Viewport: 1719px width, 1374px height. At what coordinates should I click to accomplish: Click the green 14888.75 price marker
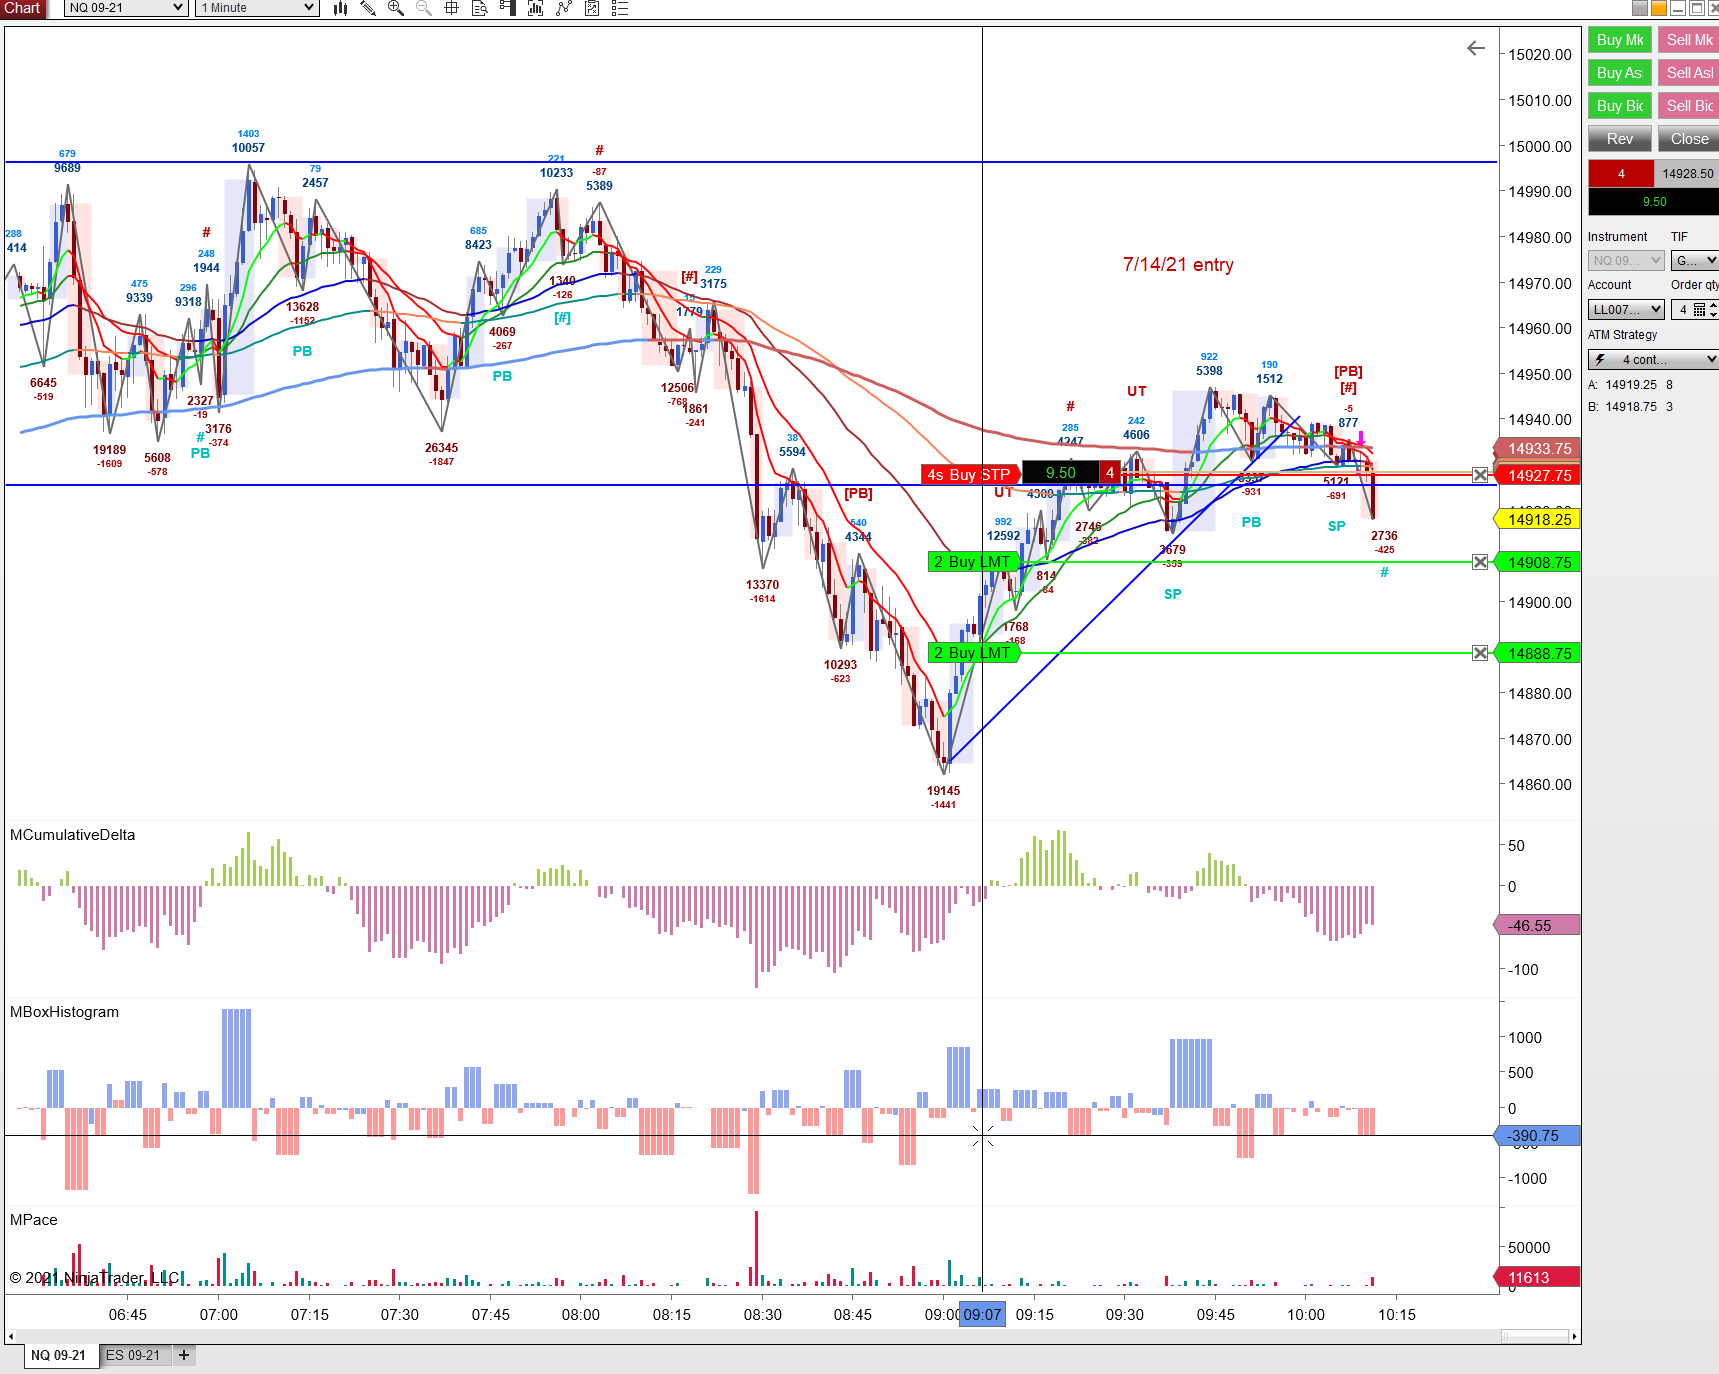[x=1537, y=654]
